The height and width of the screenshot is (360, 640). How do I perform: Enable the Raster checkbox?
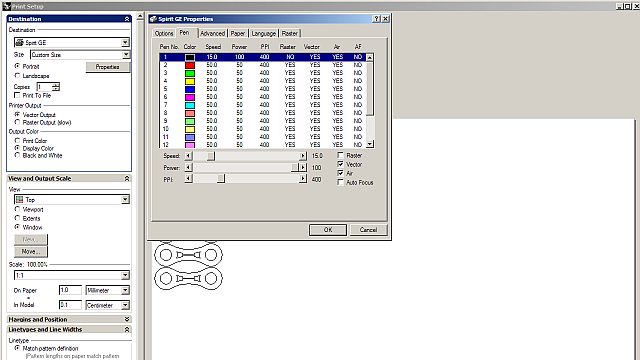pos(340,155)
